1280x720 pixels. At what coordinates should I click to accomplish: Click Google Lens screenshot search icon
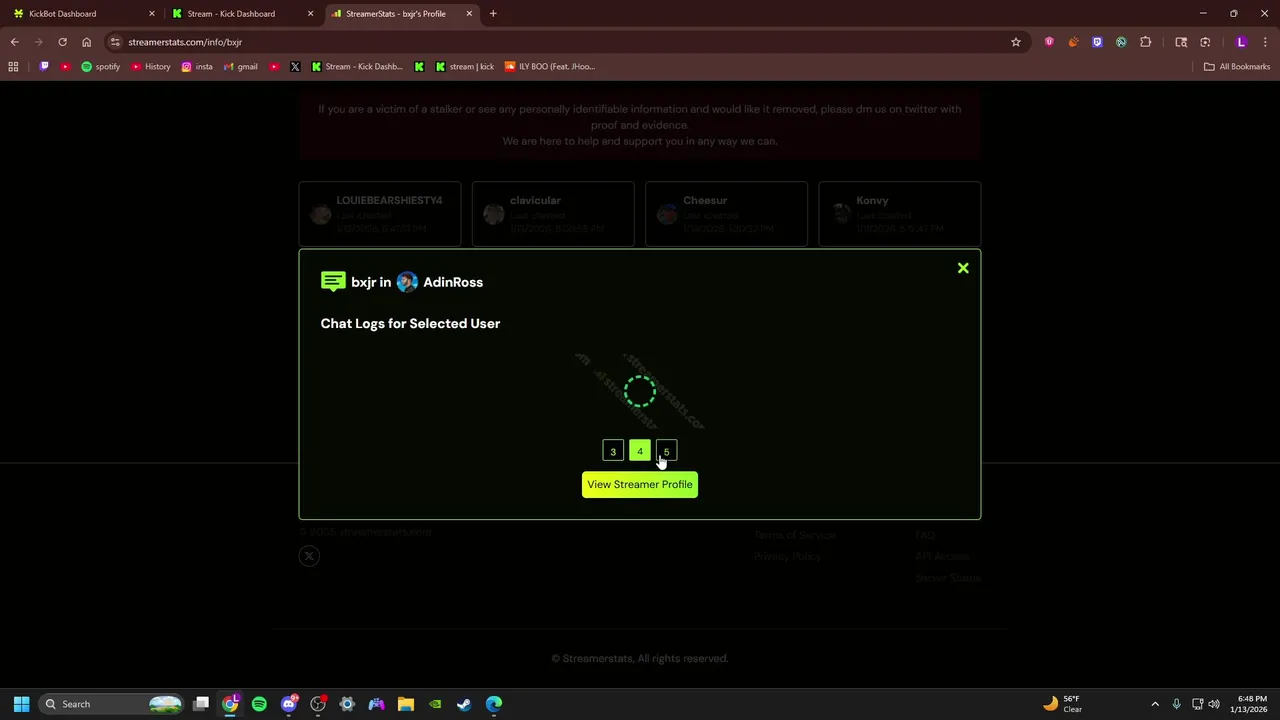tap(1205, 42)
